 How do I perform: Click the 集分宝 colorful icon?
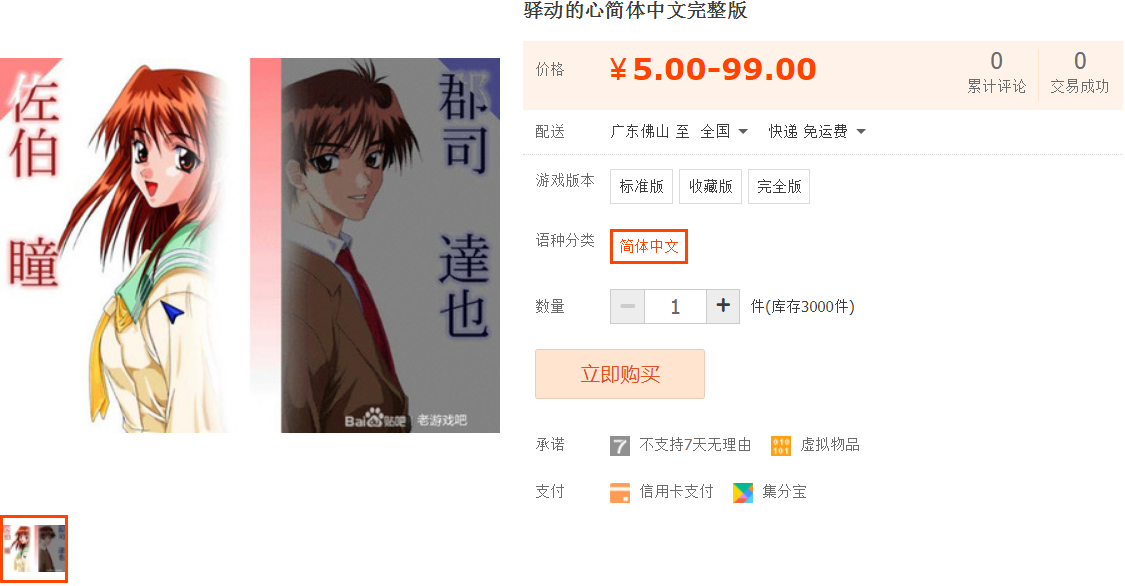click(x=743, y=492)
